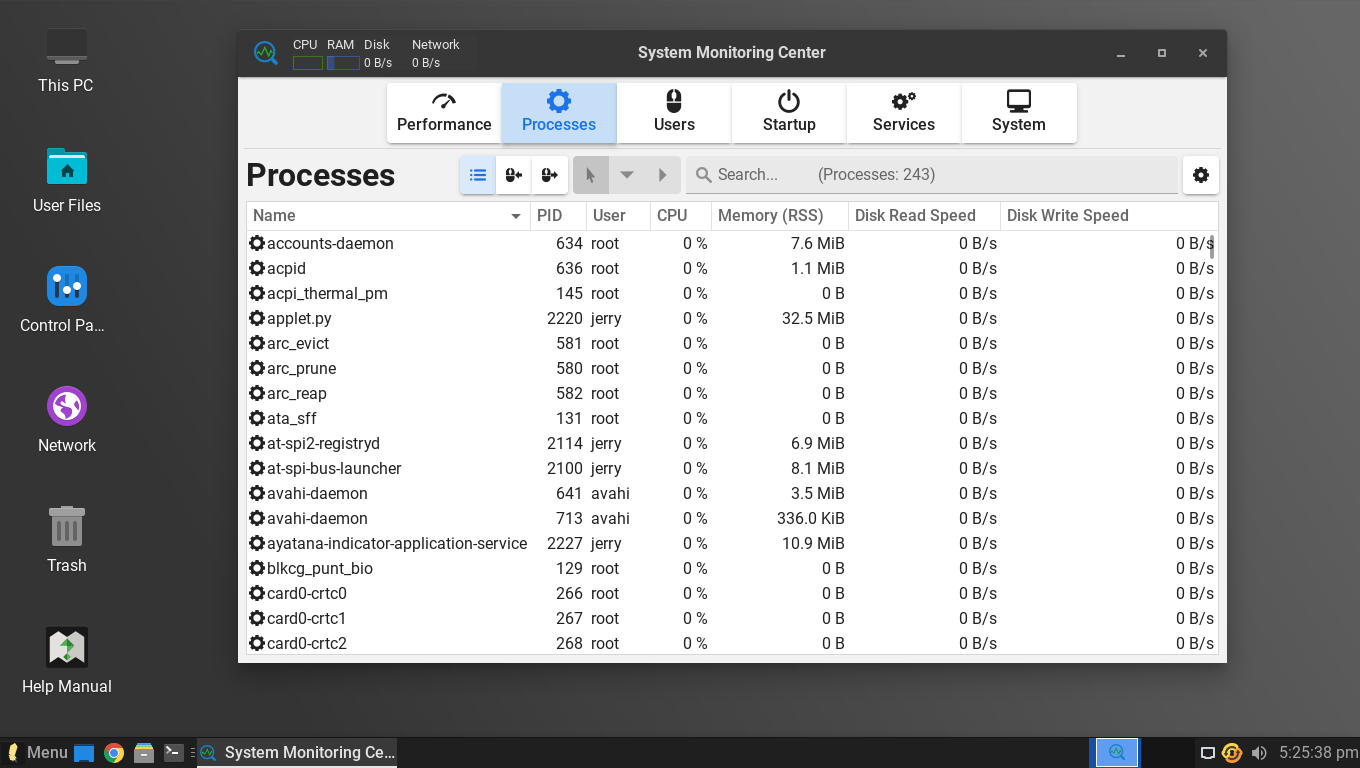Sort by User column header
The height and width of the screenshot is (768, 1360).
coord(618,216)
